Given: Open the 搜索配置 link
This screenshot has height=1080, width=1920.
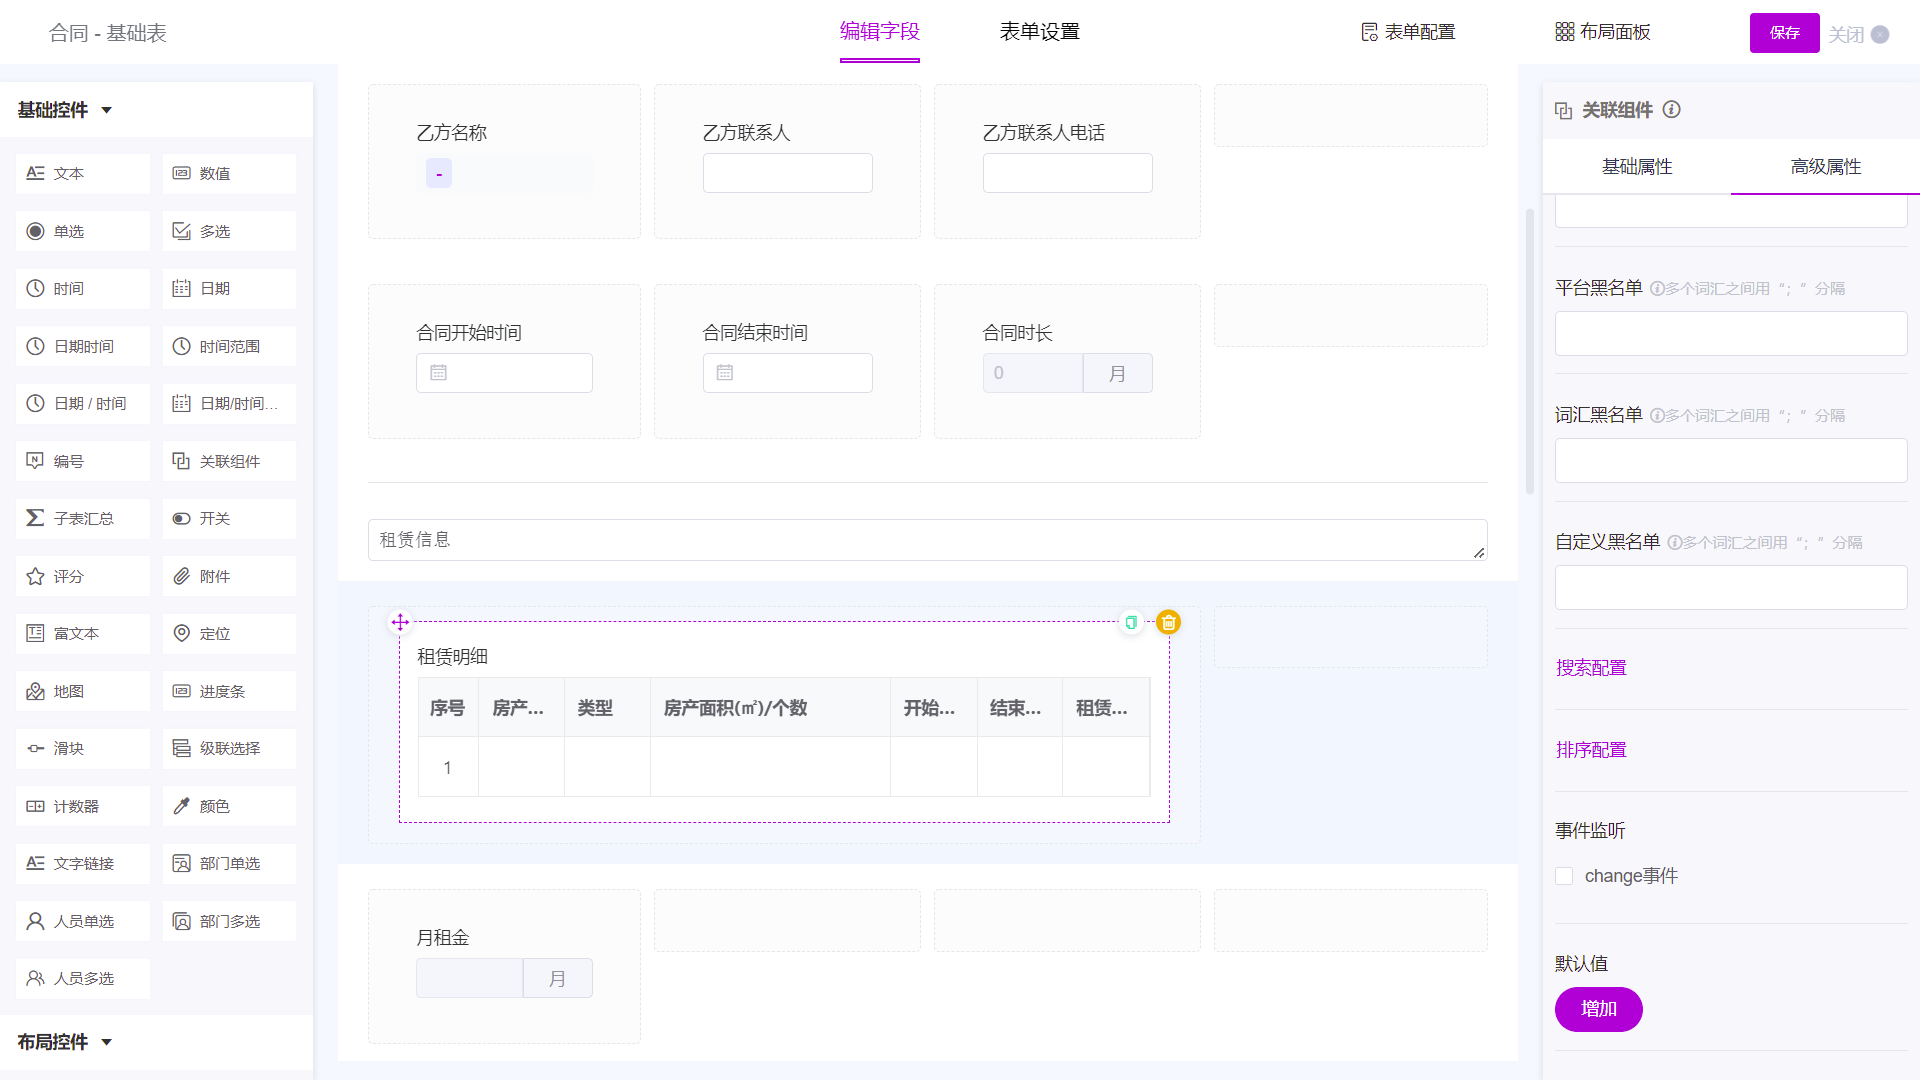Looking at the screenshot, I should [1591, 668].
